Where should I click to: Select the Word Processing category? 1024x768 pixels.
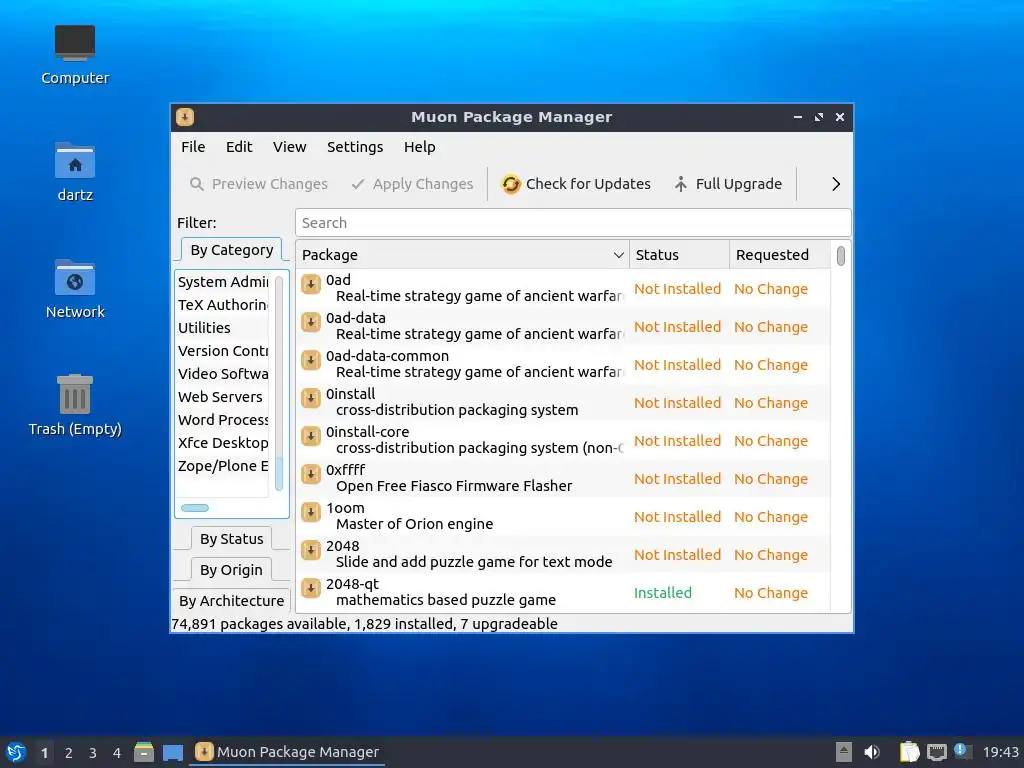pos(222,420)
